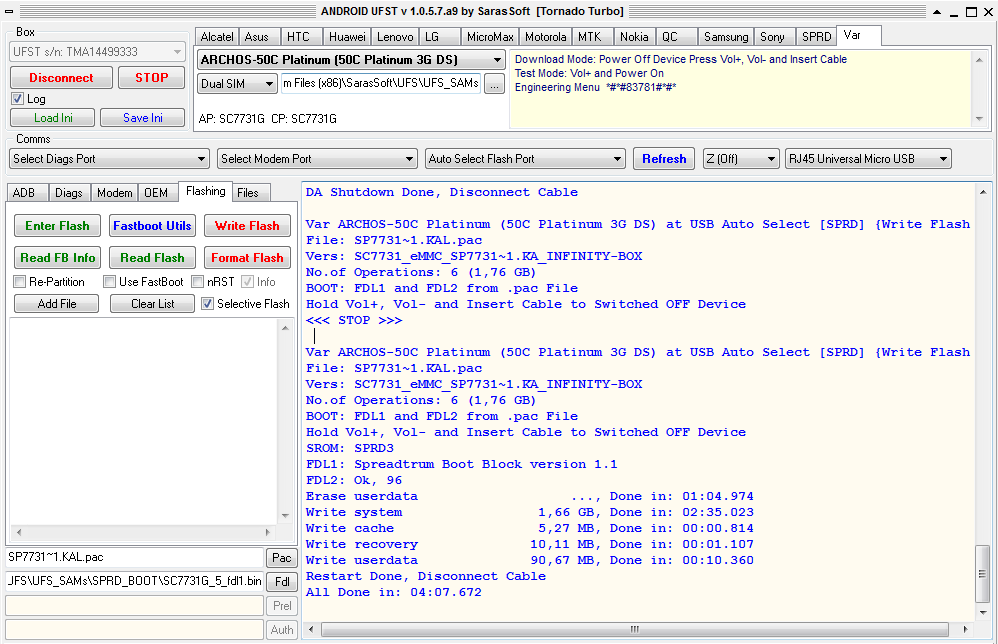This screenshot has width=998, height=644.
Task: Click the Prel button
Action: tap(281, 606)
